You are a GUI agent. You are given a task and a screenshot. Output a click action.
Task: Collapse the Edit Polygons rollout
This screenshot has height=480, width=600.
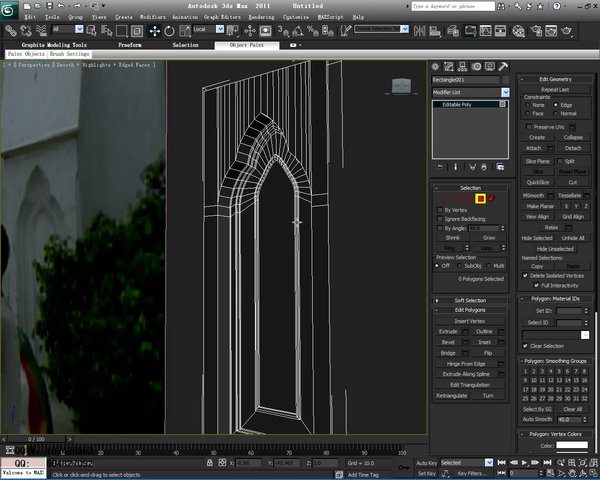pos(470,310)
